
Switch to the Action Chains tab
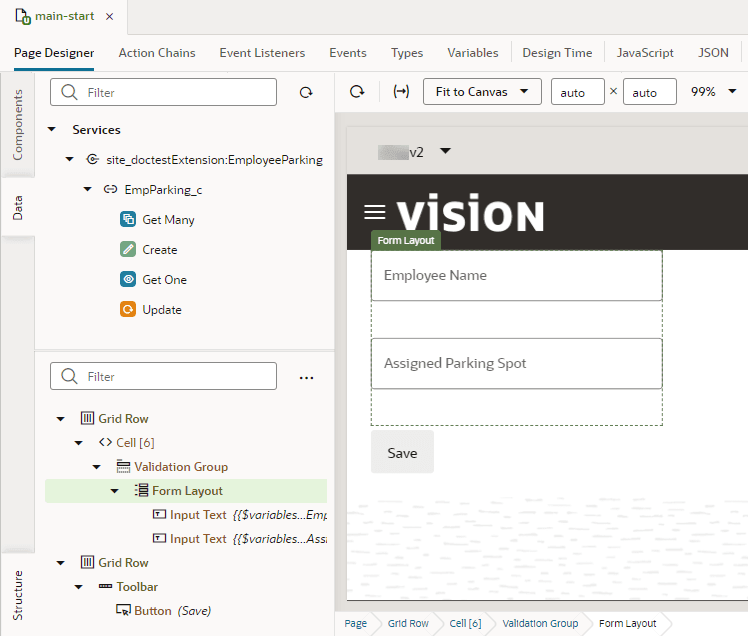point(157,53)
